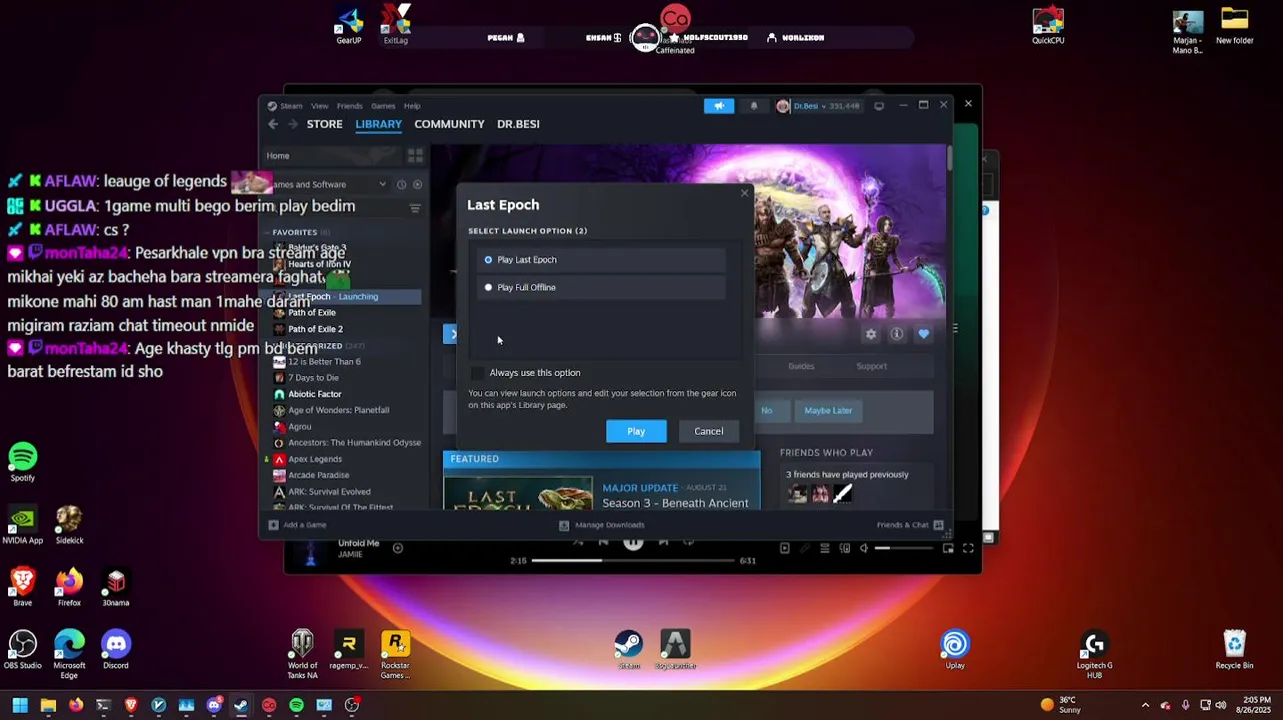Image resolution: width=1283 pixels, height=720 pixels.
Task: Open Rockstar Games launcher desktop icon
Action: pyautogui.click(x=395, y=655)
